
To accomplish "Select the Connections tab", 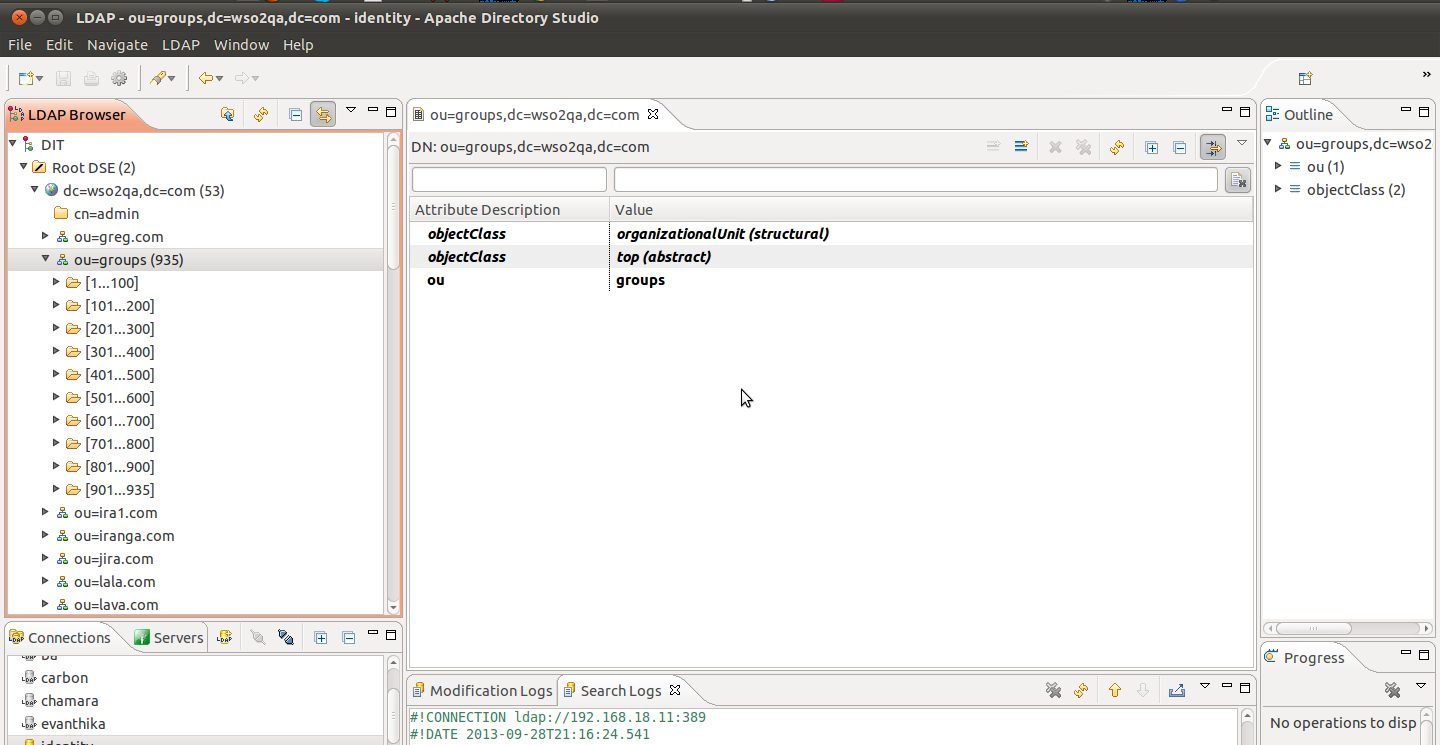I will tap(60, 637).
